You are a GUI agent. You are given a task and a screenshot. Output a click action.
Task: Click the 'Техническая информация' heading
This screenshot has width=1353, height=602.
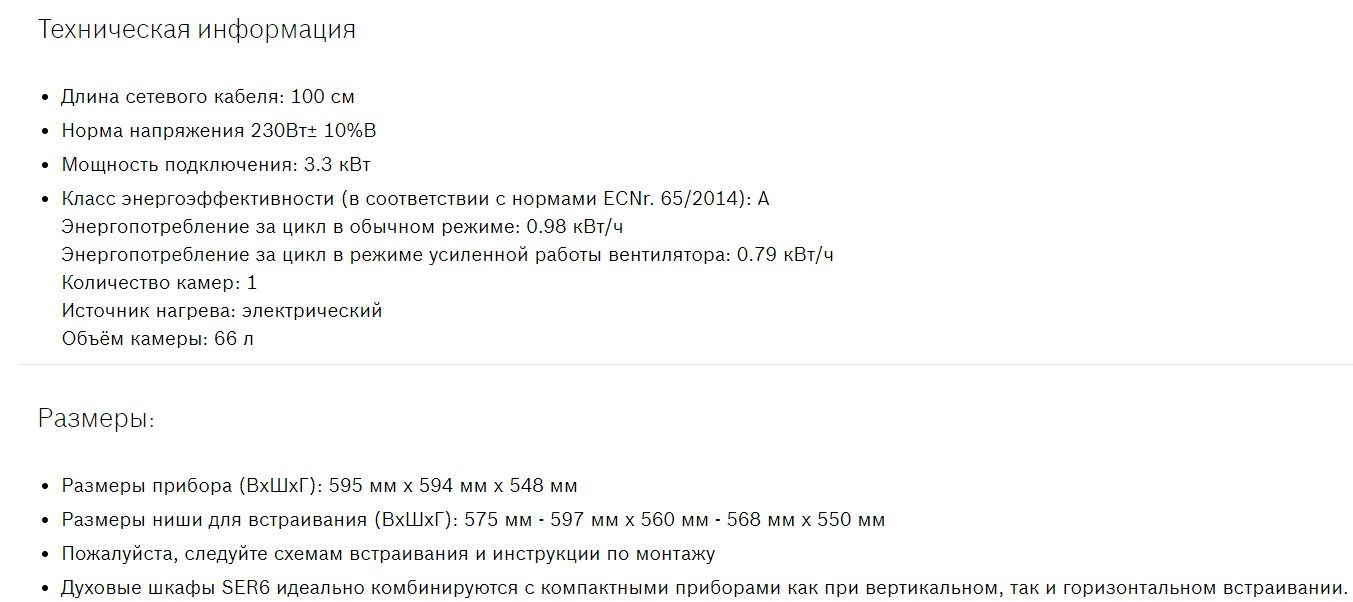(196, 30)
